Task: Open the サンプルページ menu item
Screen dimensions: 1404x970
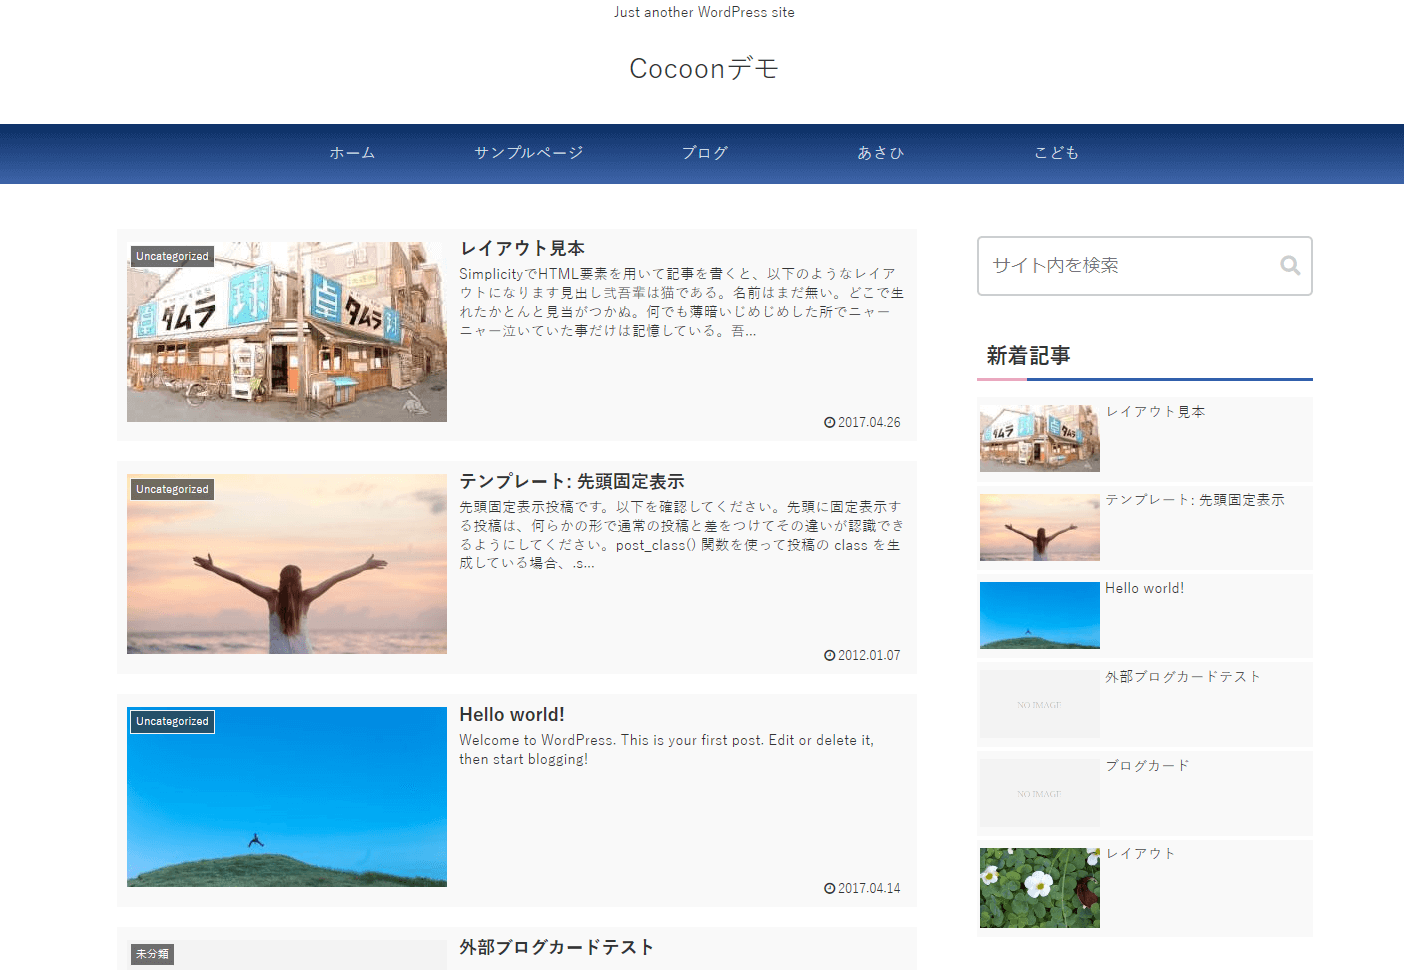Action: pyautogui.click(x=528, y=153)
